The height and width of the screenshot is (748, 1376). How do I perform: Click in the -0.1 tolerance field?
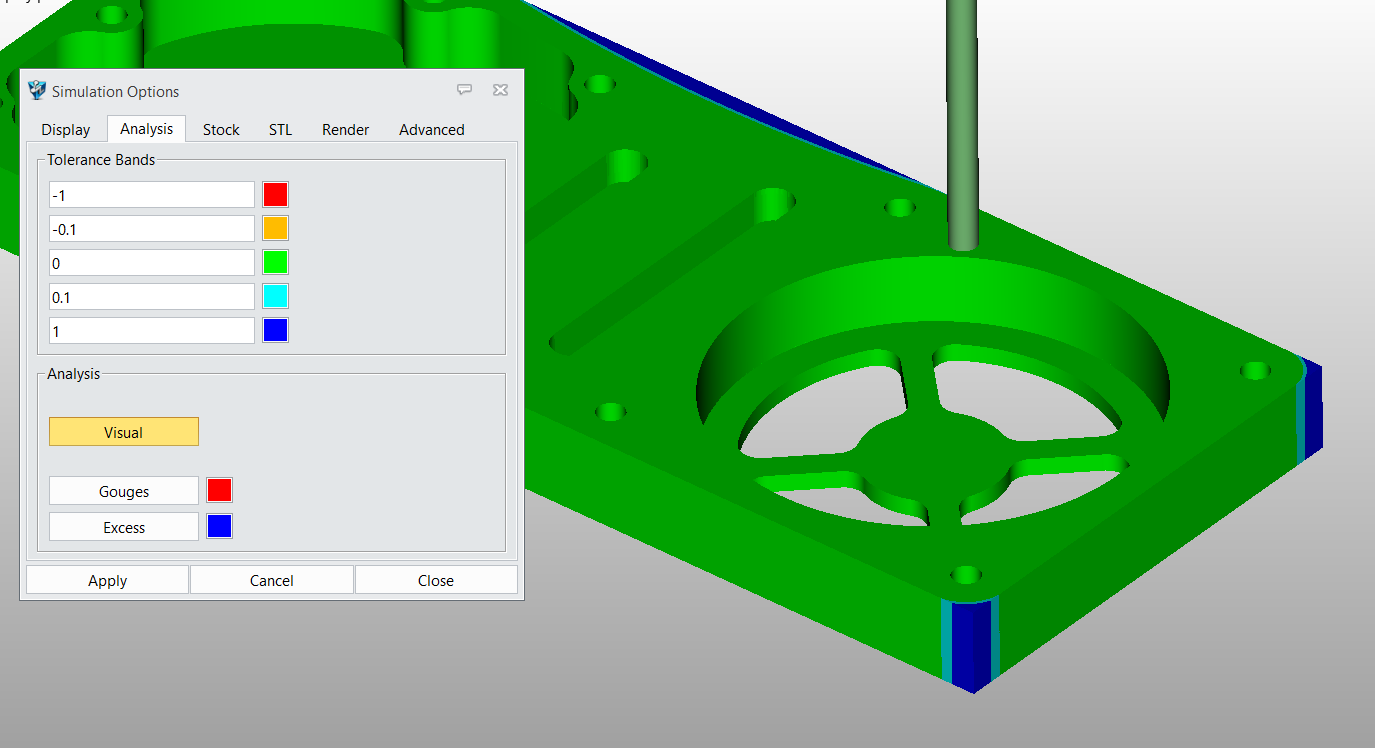click(x=152, y=229)
